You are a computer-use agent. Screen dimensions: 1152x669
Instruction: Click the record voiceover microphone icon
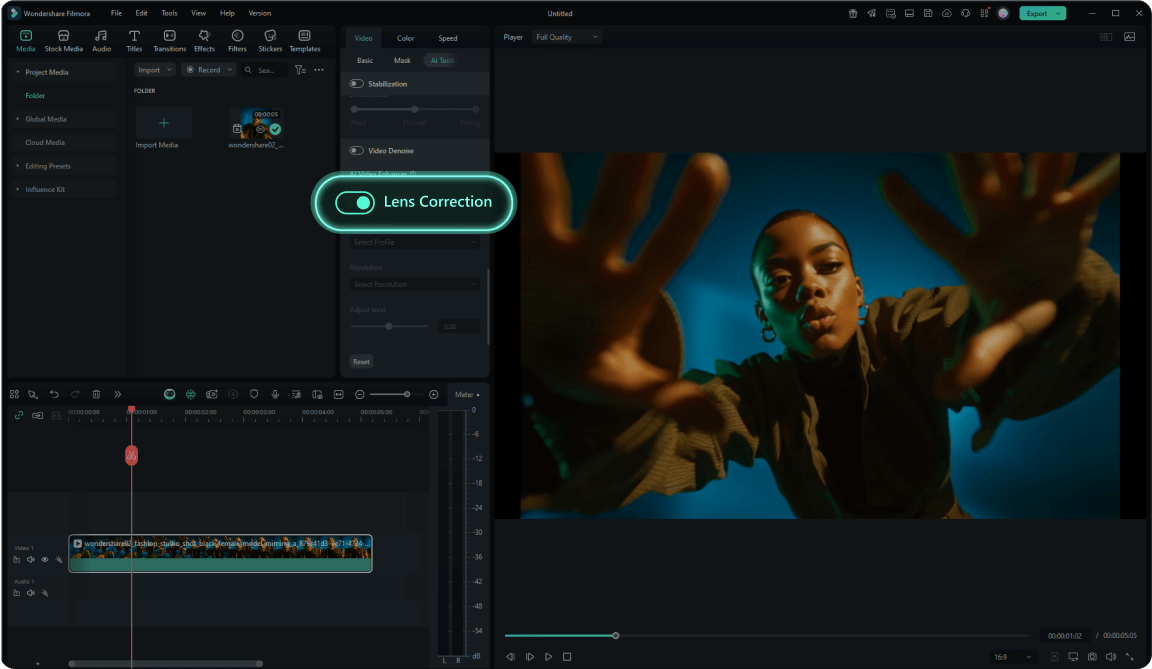(x=275, y=394)
